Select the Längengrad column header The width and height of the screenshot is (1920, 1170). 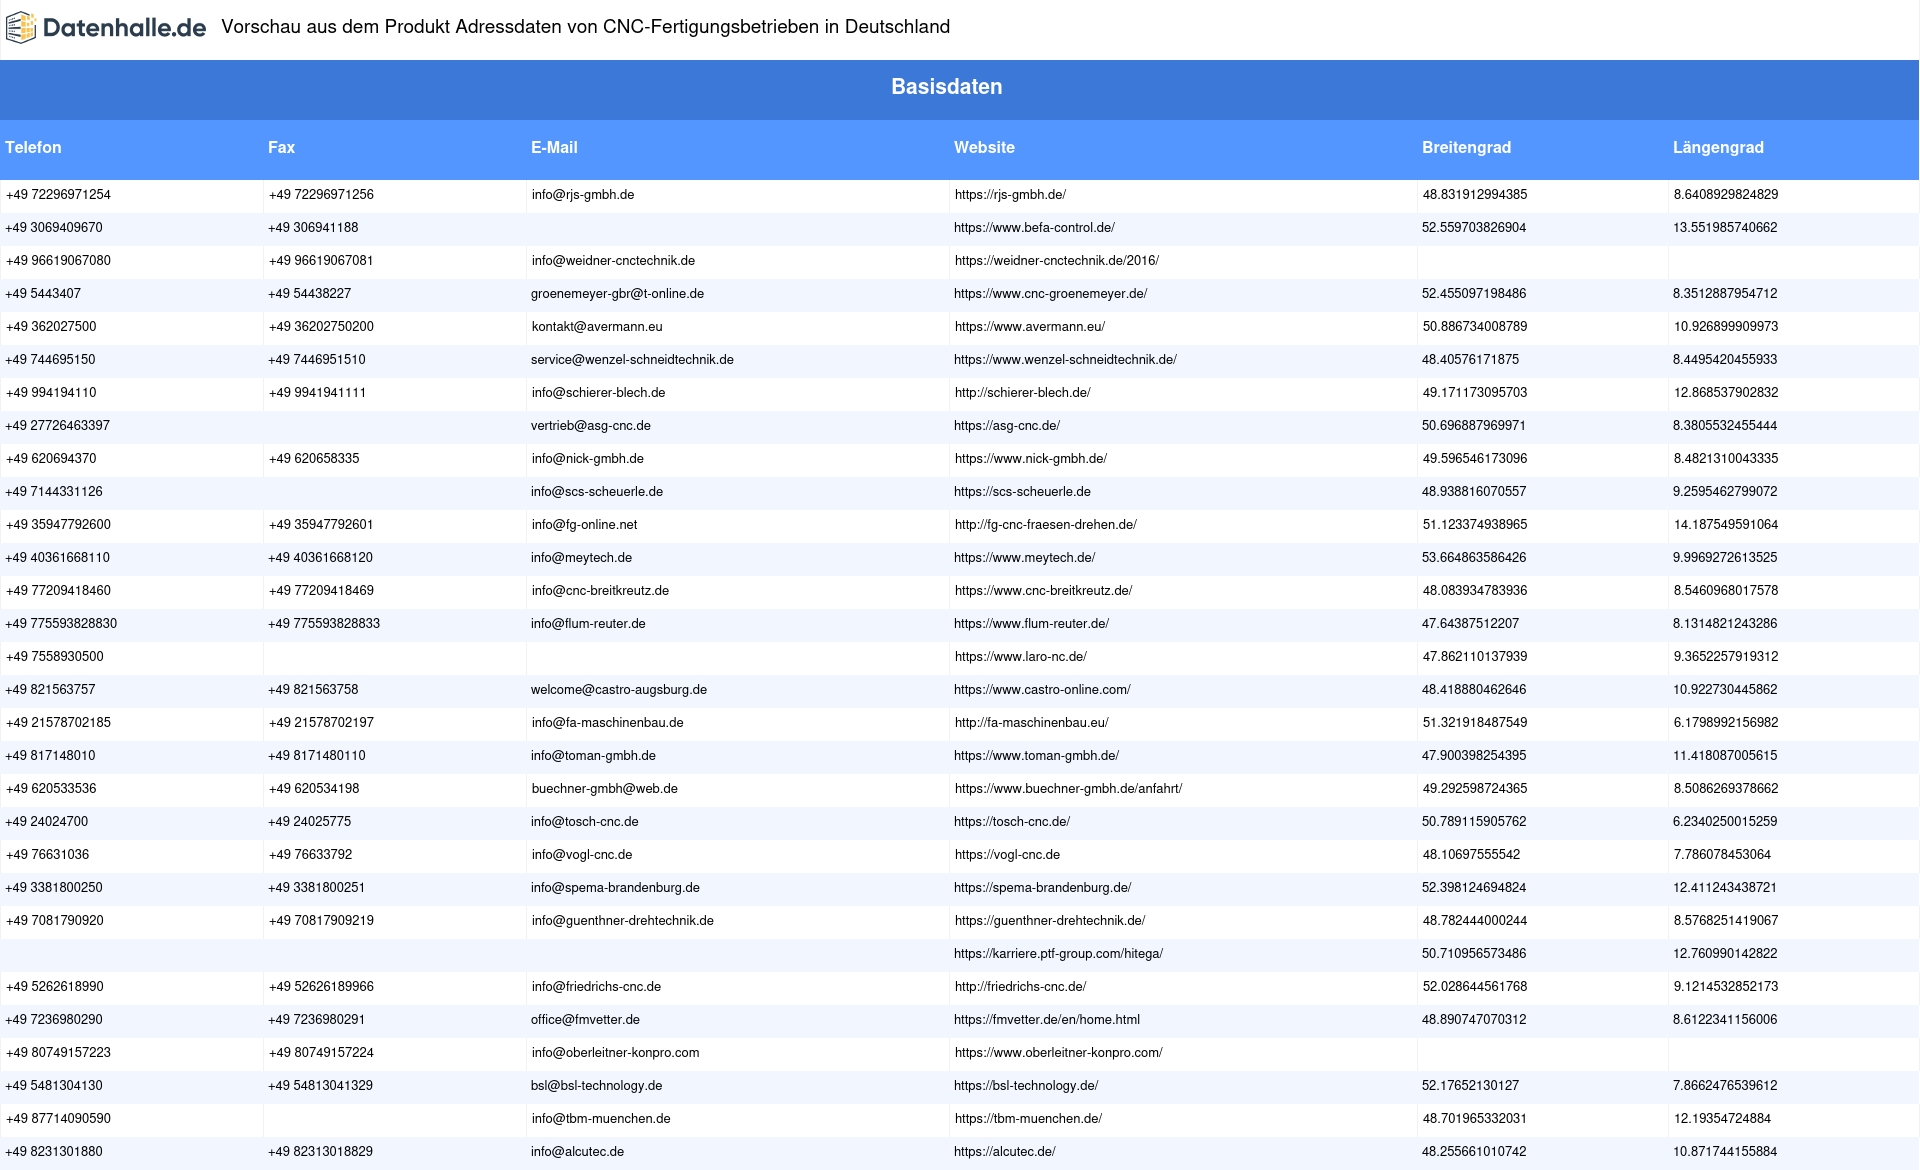click(x=1718, y=147)
